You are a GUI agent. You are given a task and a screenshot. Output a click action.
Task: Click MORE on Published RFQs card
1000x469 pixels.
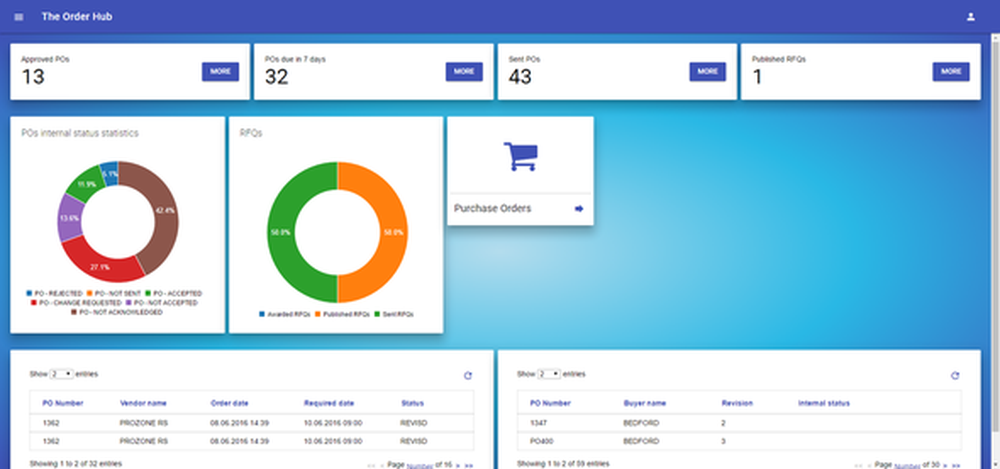pyautogui.click(x=951, y=71)
